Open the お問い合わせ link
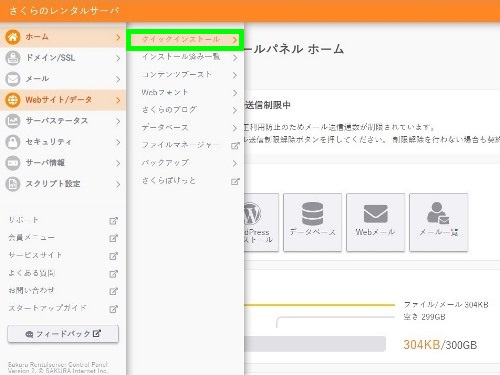Image resolution: width=500 pixels, height=375 pixels. click(31, 290)
